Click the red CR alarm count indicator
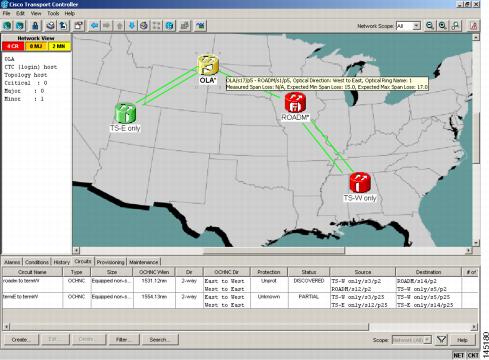The image size is (489, 360). (13, 46)
